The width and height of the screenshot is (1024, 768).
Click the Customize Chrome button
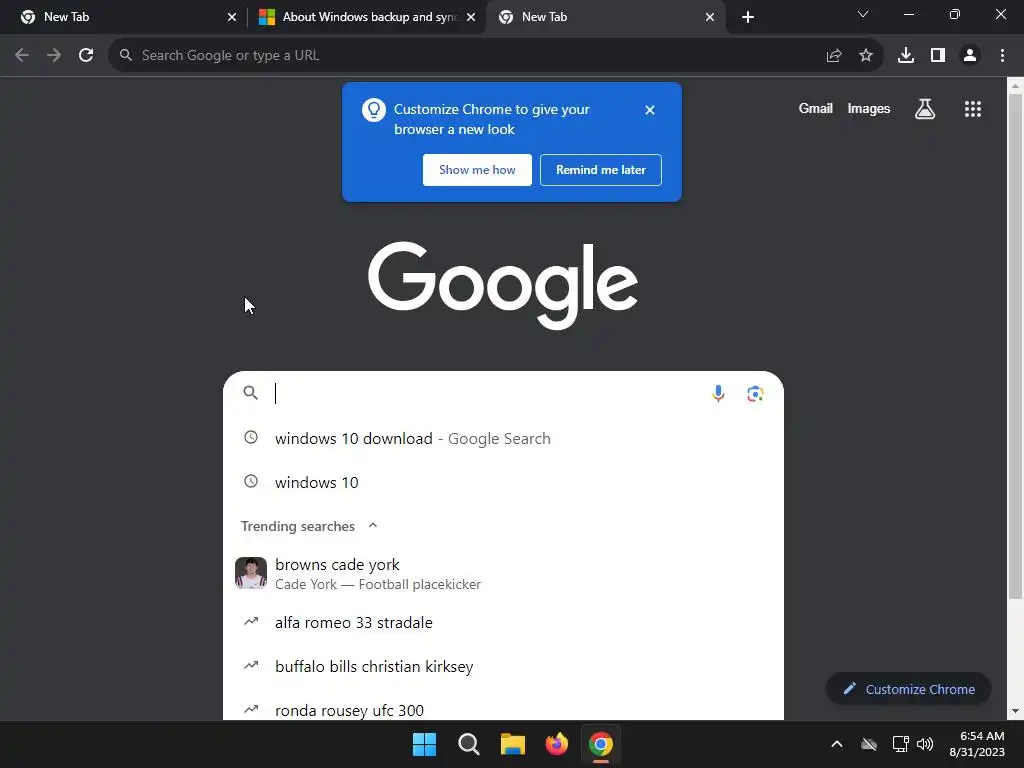click(x=908, y=689)
